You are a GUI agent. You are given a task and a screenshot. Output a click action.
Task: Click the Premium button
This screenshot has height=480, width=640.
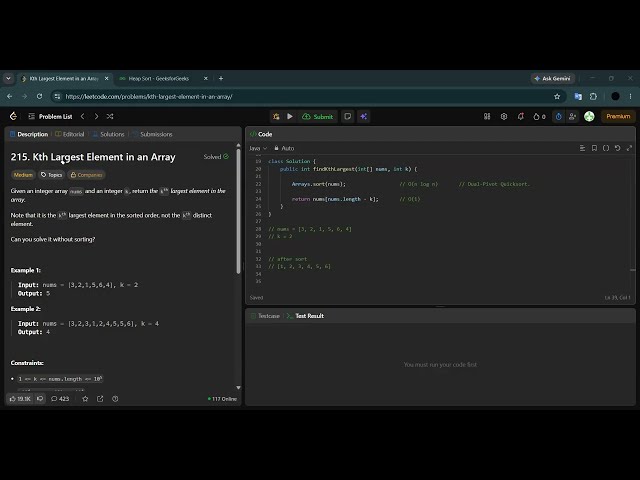tap(618, 116)
